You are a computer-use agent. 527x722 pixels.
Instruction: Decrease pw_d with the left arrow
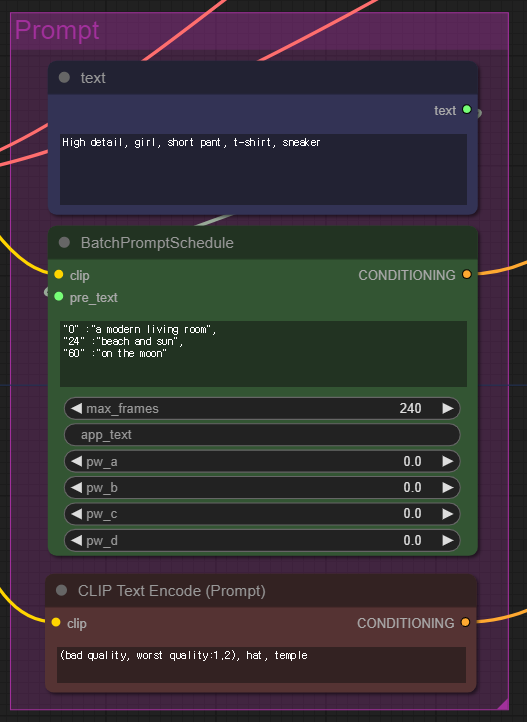[76, 540]
